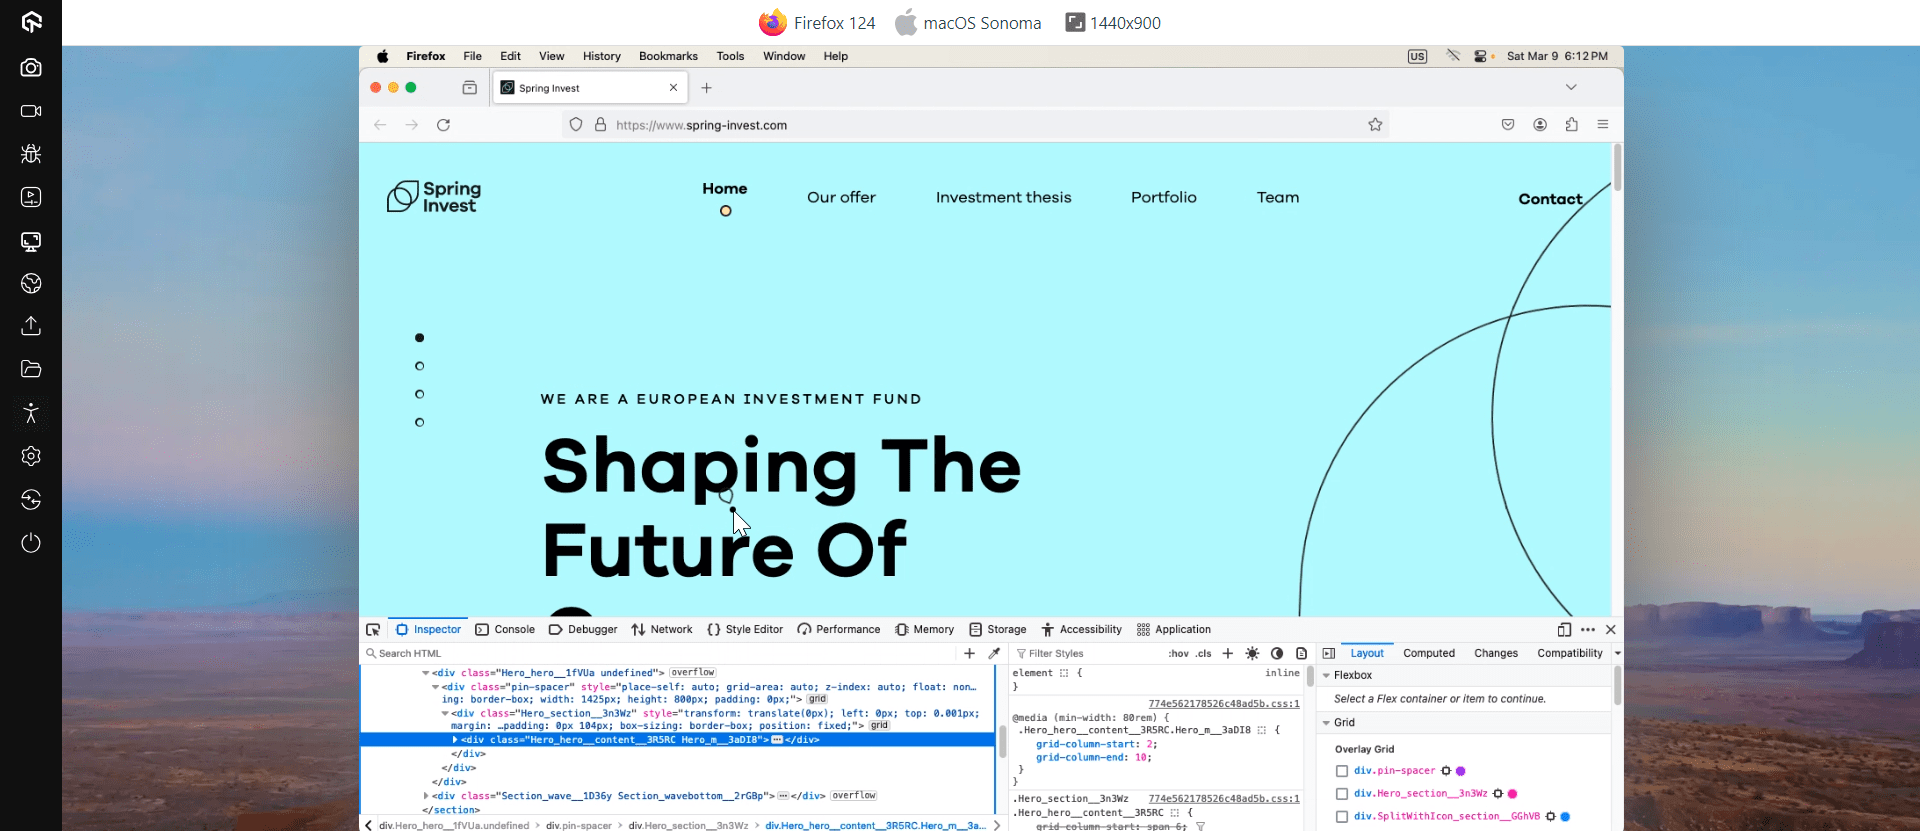Open the DevTools three-dots options menu

1588,630
